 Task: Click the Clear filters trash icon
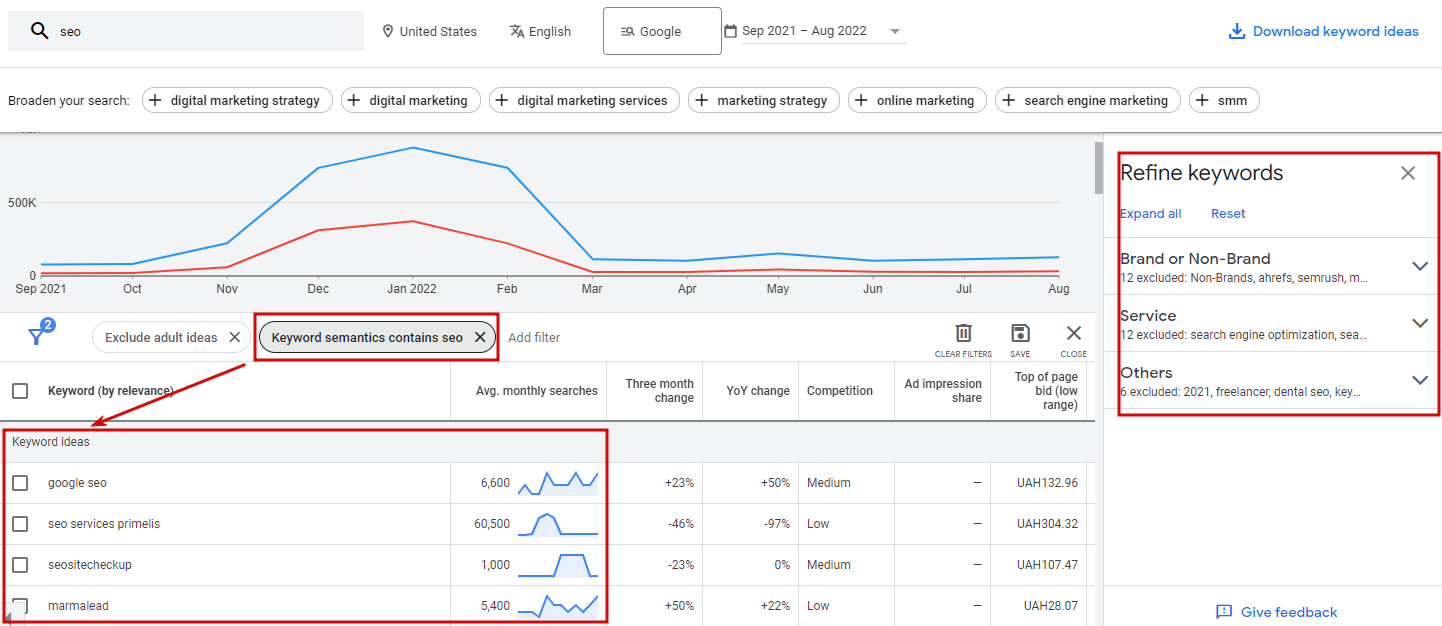(x=963, y=333)
